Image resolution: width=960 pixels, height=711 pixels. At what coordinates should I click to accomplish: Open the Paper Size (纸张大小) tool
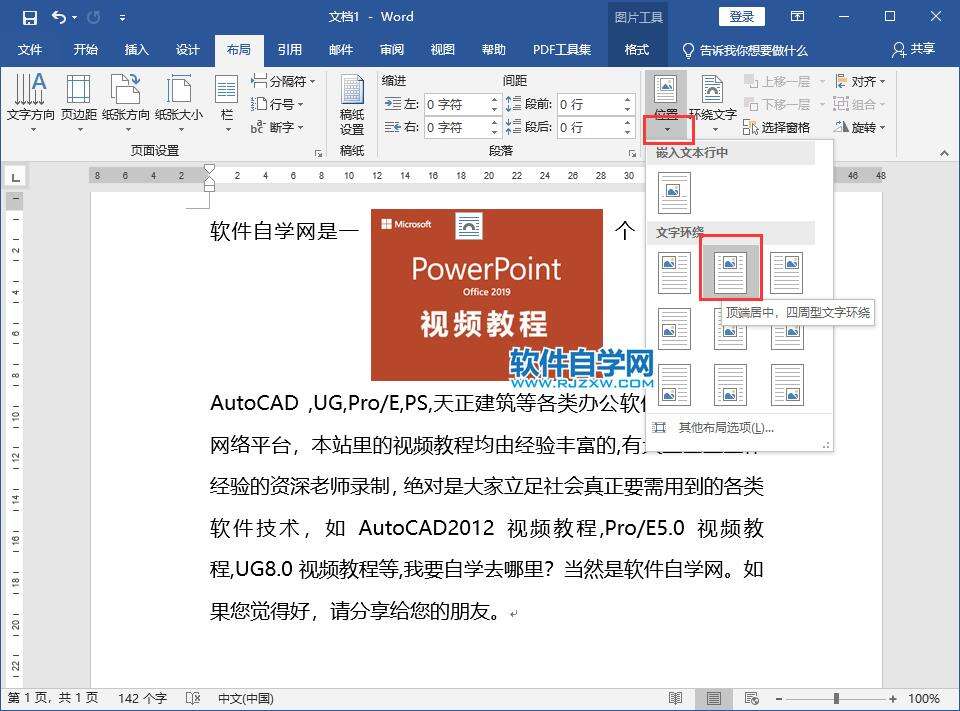(x=179, y=102)
